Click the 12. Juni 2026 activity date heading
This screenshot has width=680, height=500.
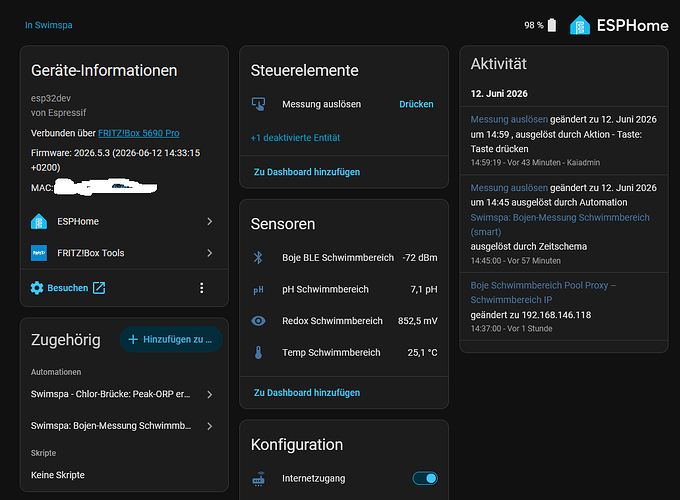click(x=499, y=94)
